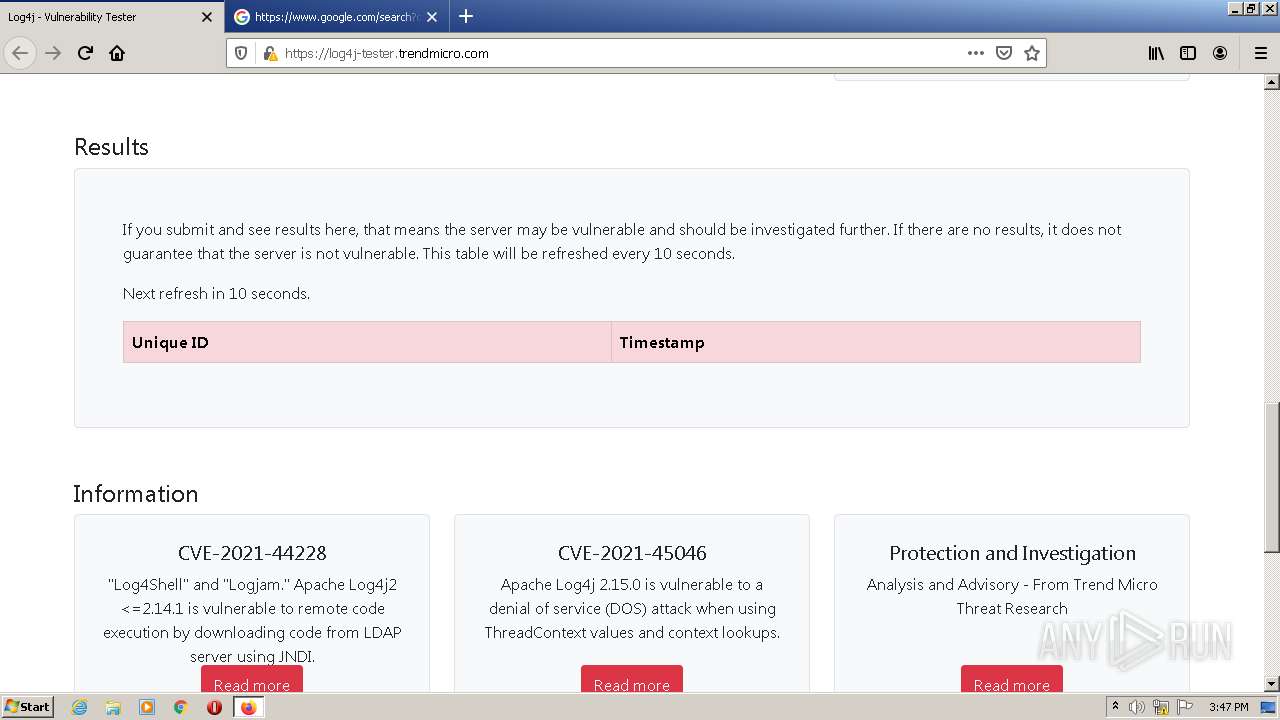The width and height of the screenshot is (1280, 720).
Task: Open Firefox account menu
Action: coord(1220,53)
